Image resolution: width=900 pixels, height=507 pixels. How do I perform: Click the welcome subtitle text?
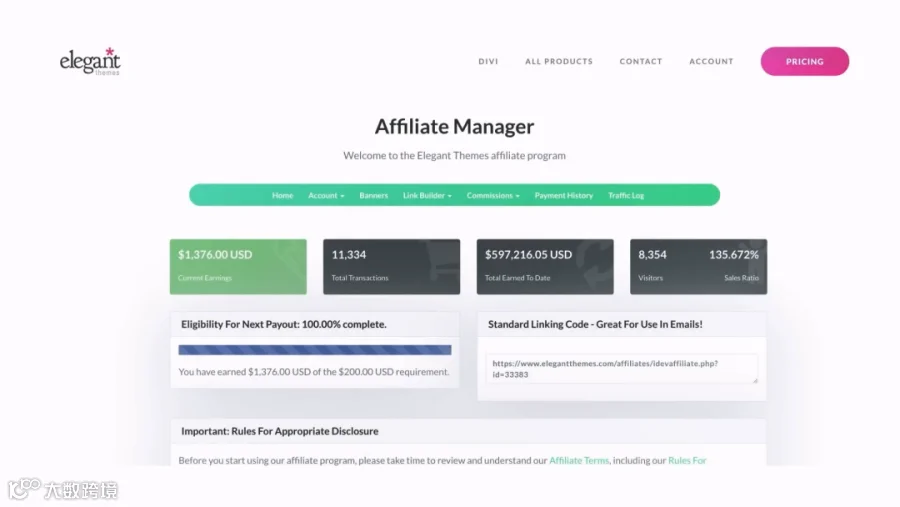tap(455, 155)
